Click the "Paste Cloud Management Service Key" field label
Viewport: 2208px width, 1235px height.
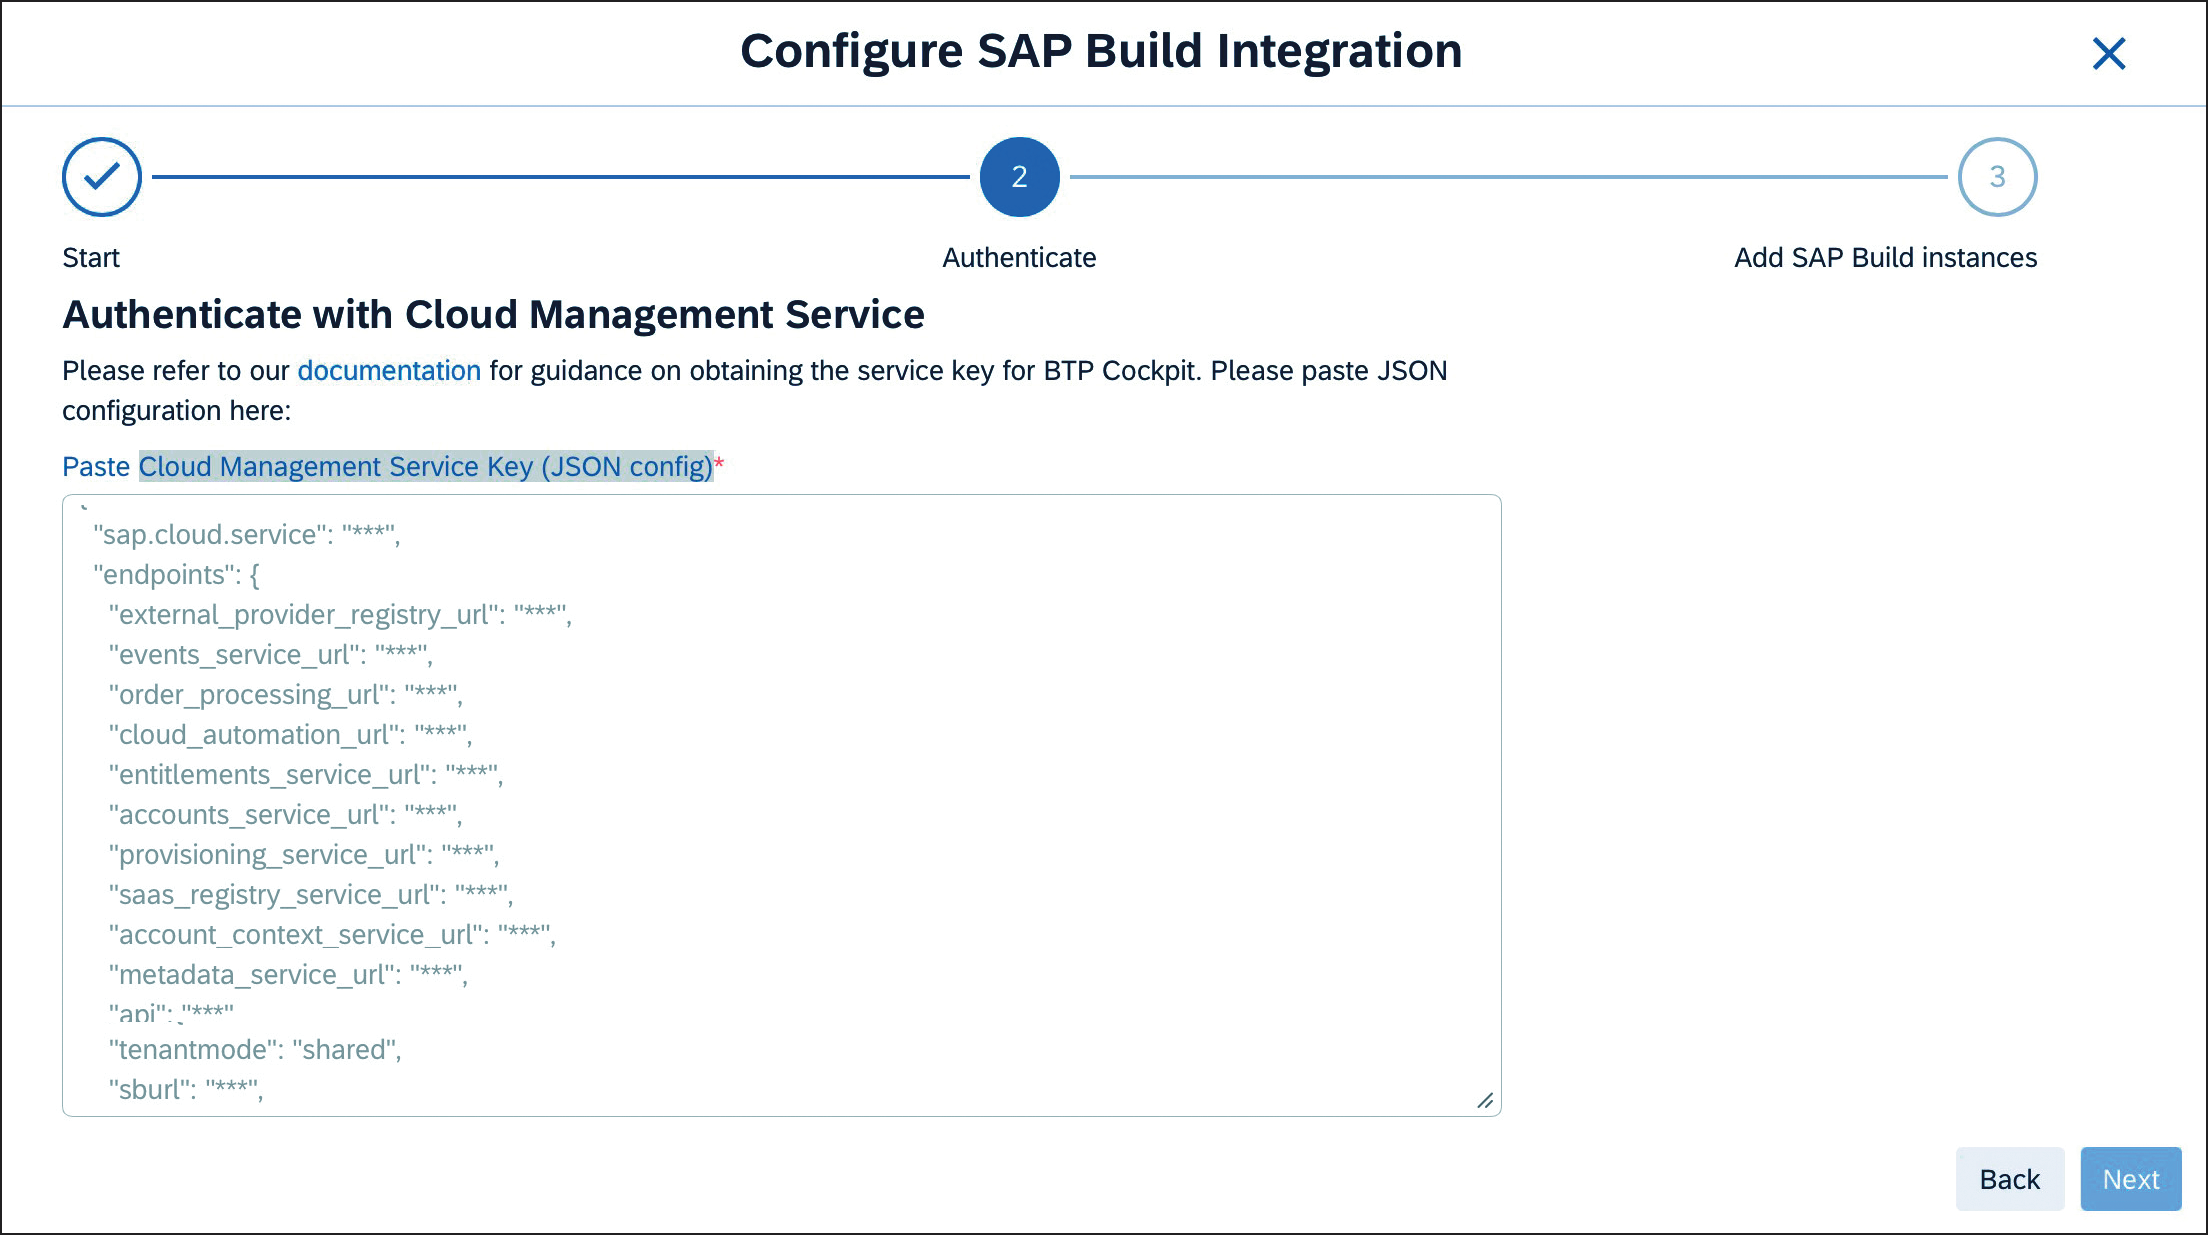coord(392,467)
